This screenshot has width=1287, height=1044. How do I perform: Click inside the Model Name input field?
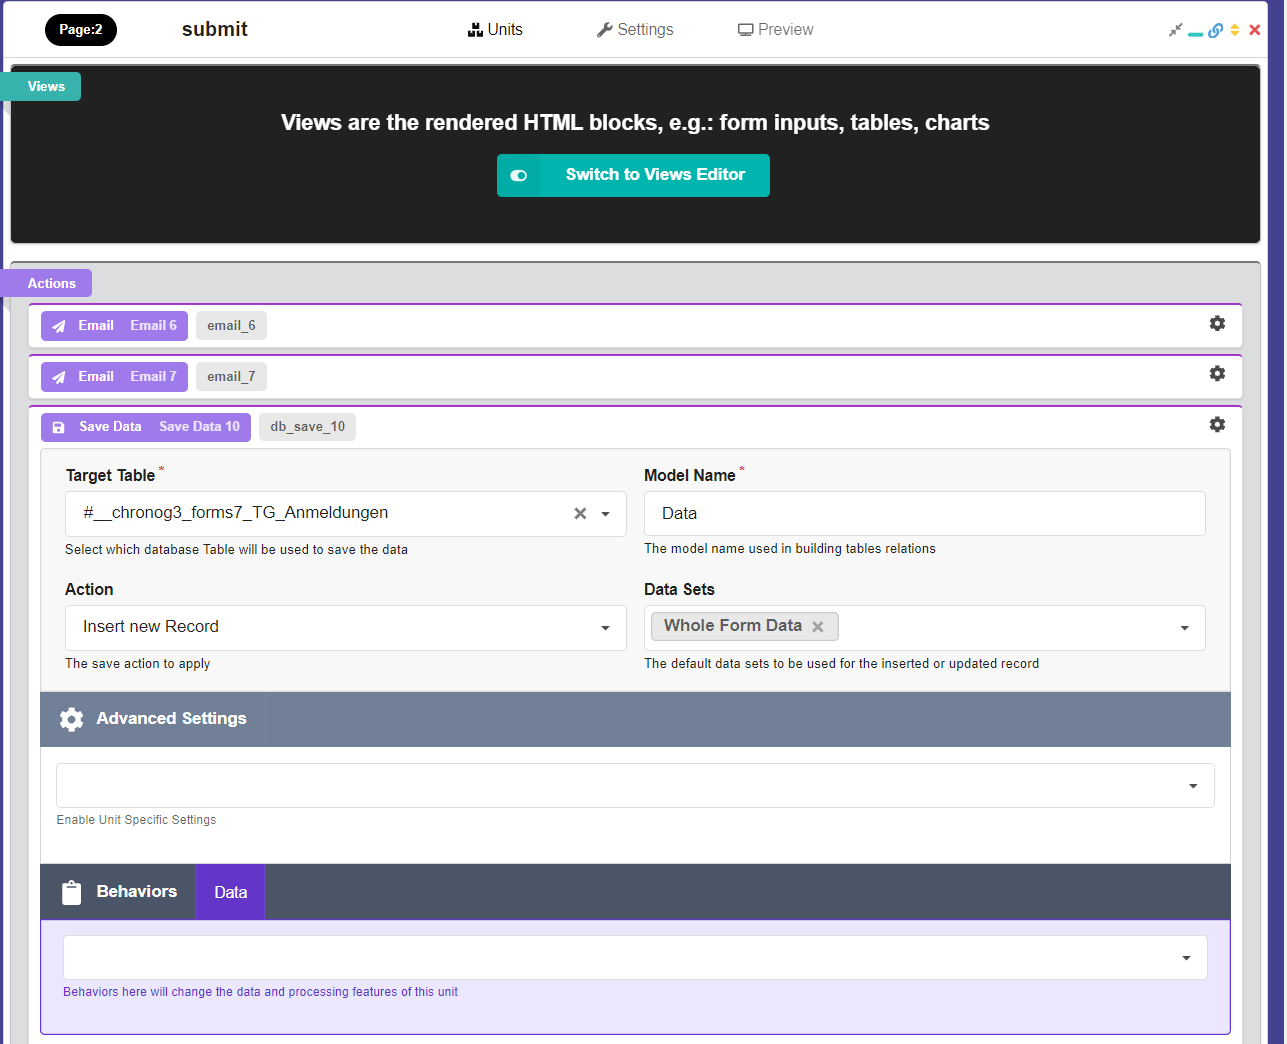(x=900, y=513)
